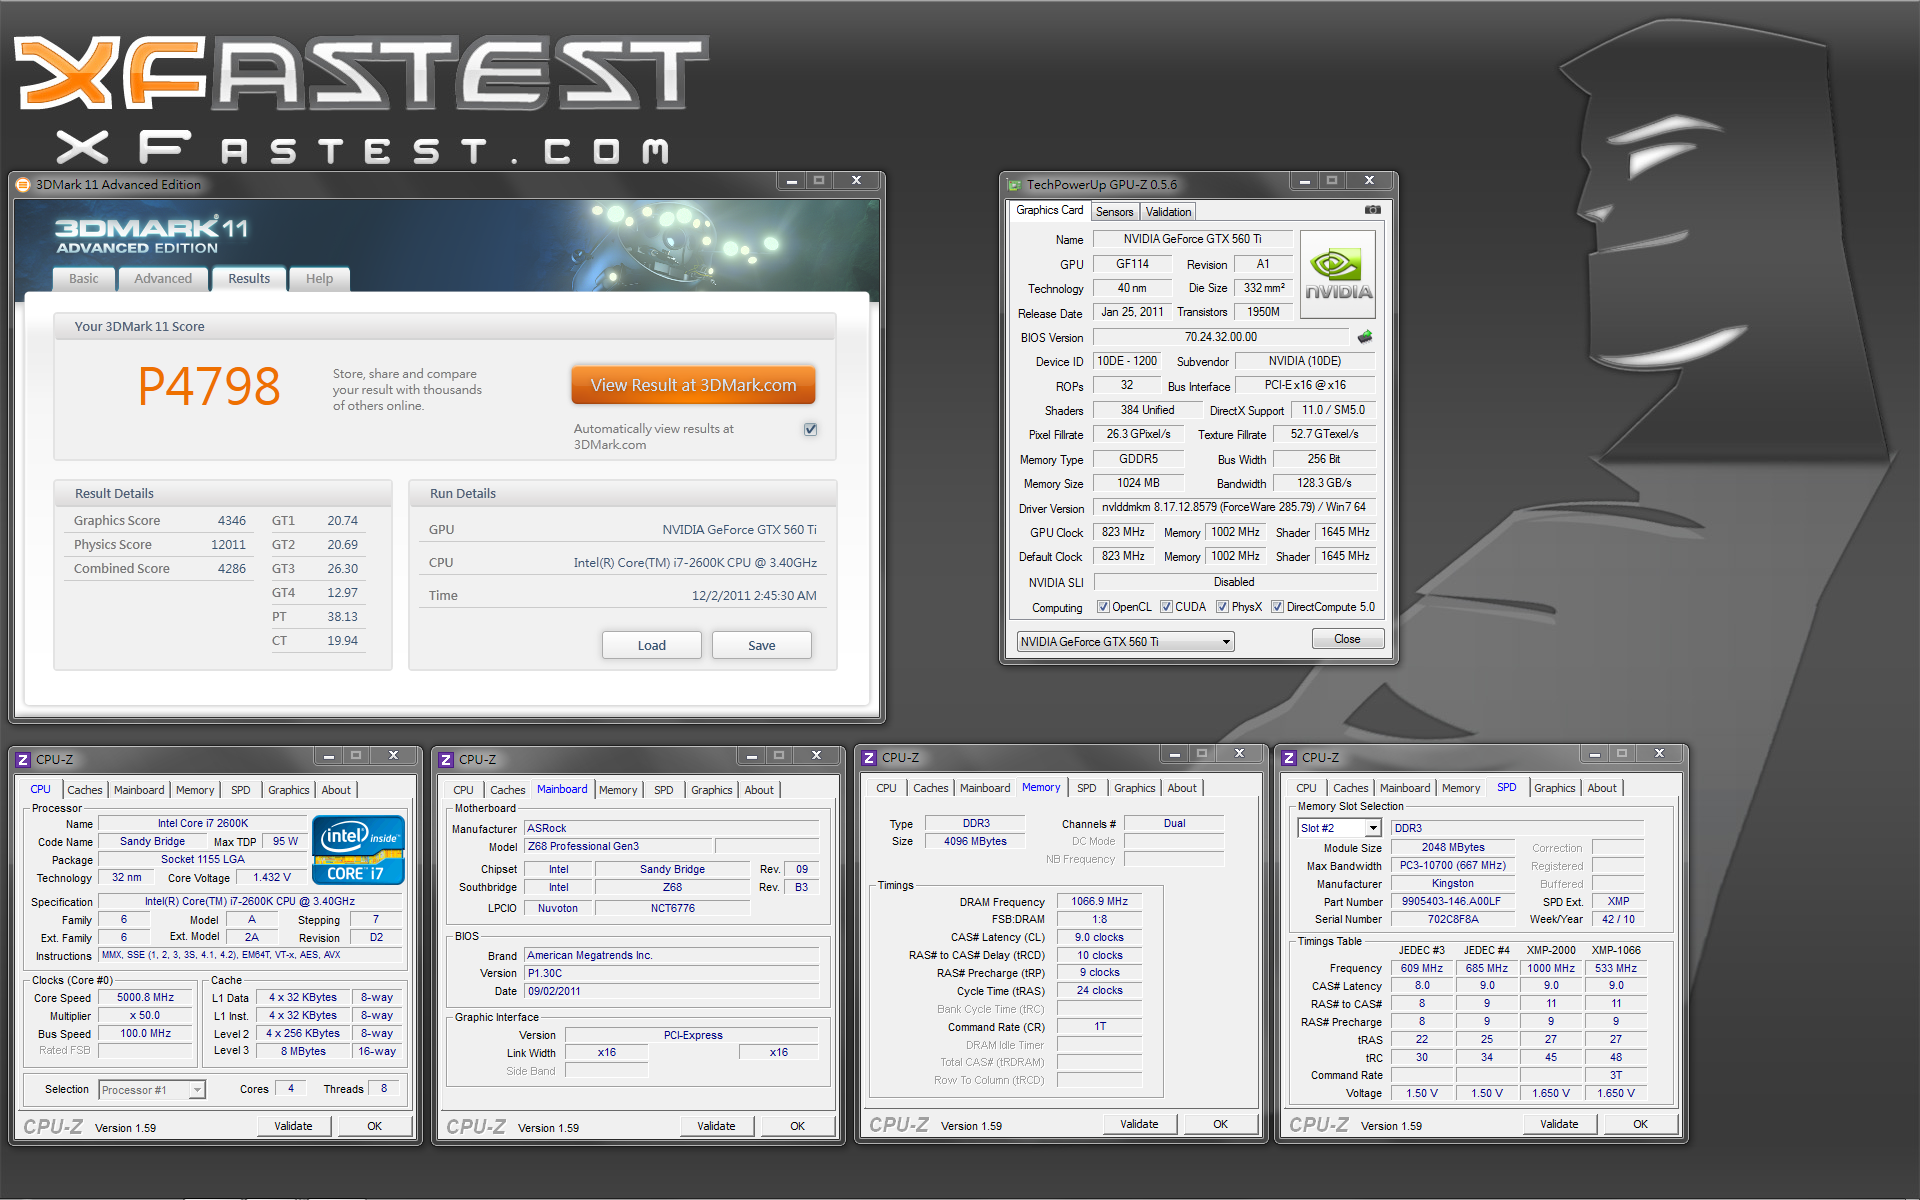Open the Help tab in 3DMark
Viewport: 1920px width, 1200px height.
tap(319, 279)
